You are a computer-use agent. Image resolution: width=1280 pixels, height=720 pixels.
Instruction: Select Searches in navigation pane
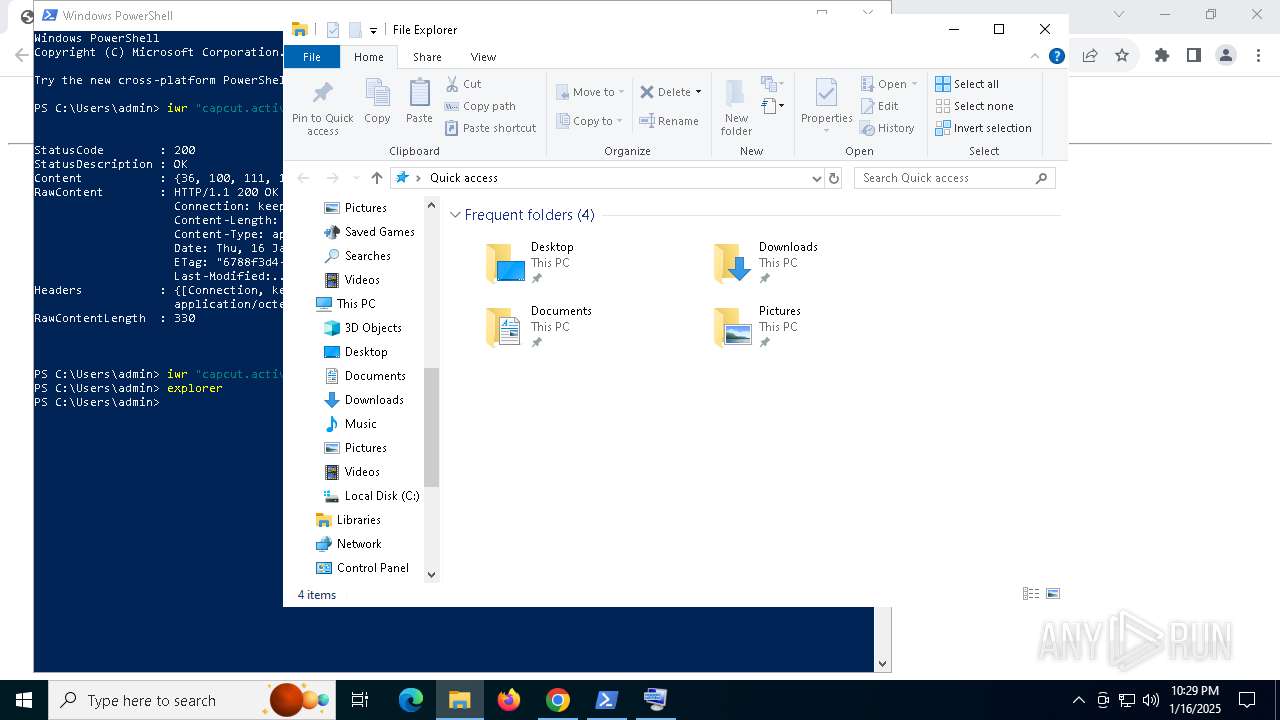357,256
